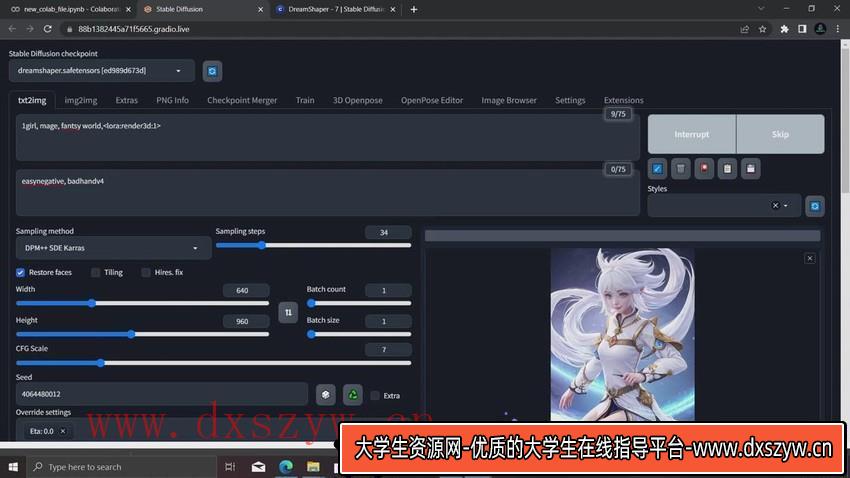Refresh the Styles list
Screen dimensions: 850x478
point(814,206)
